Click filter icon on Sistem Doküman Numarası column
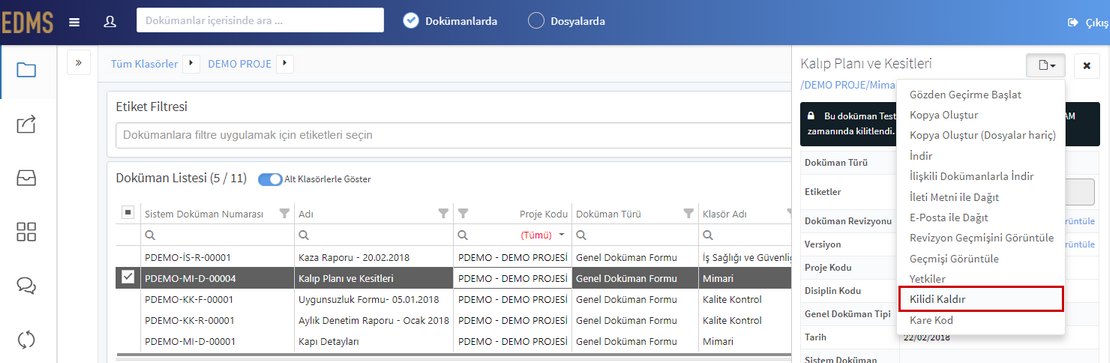The height and width of the screenshot is (363, 1110). [284, 213]
